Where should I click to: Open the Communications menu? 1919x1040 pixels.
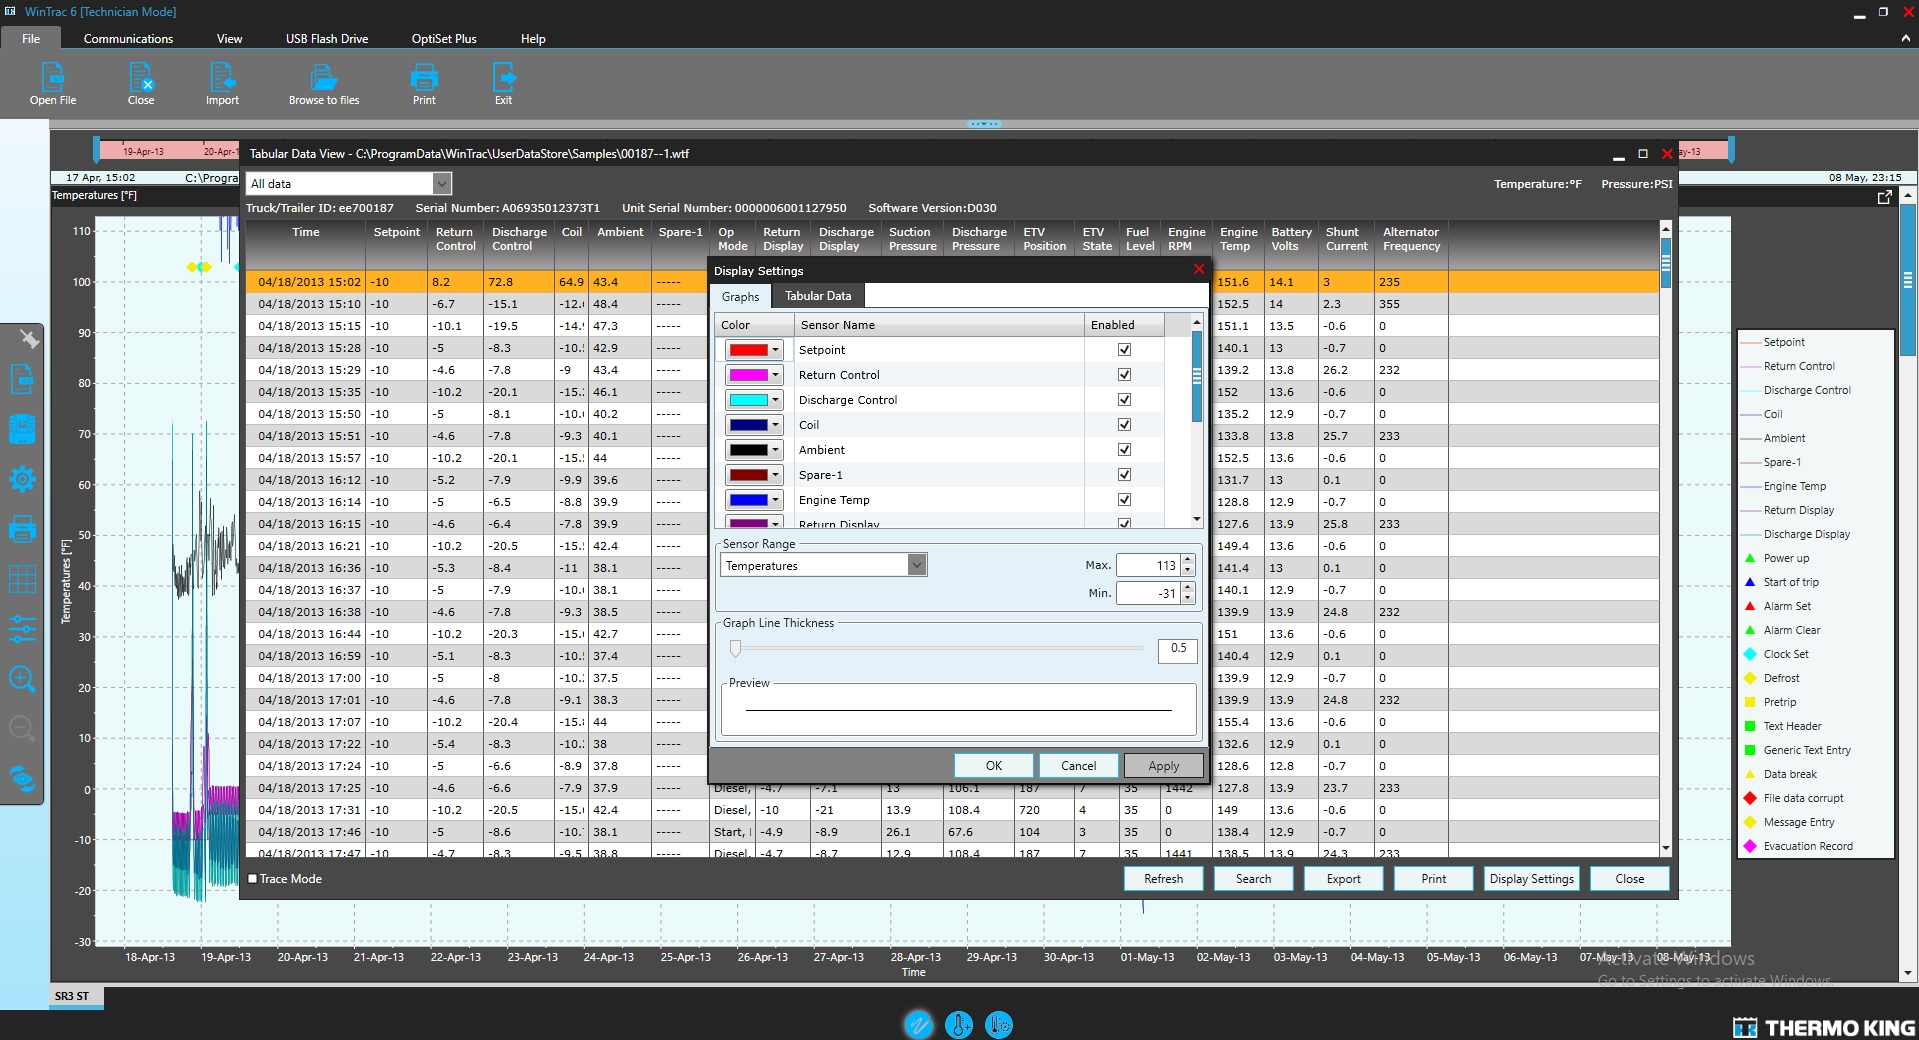click(127, 38)
